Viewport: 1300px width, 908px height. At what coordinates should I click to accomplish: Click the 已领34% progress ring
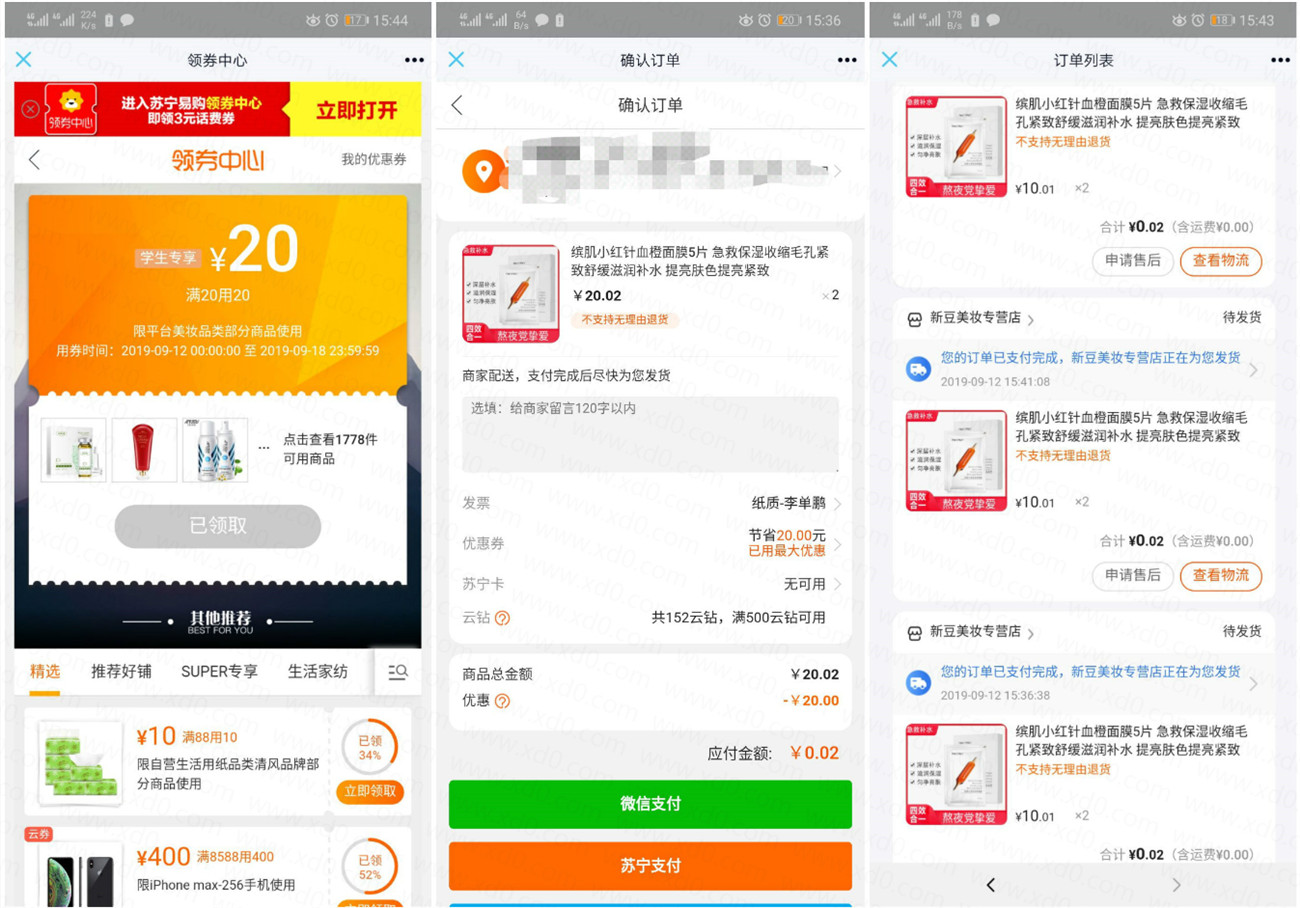(370, 747)
